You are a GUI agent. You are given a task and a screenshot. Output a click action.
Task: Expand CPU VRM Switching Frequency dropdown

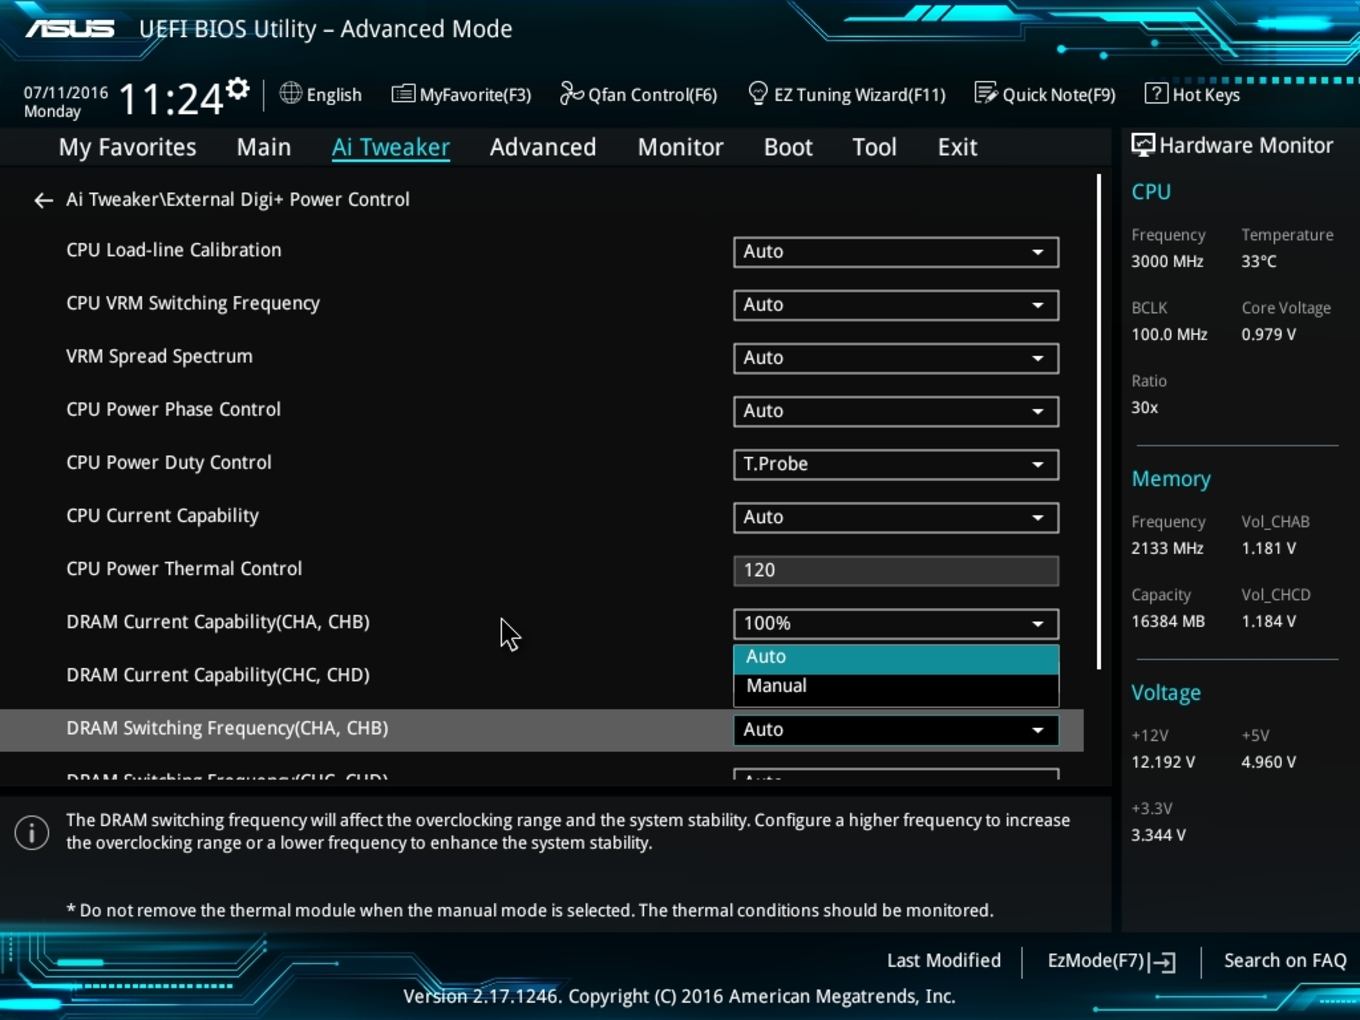pos(896,305)
